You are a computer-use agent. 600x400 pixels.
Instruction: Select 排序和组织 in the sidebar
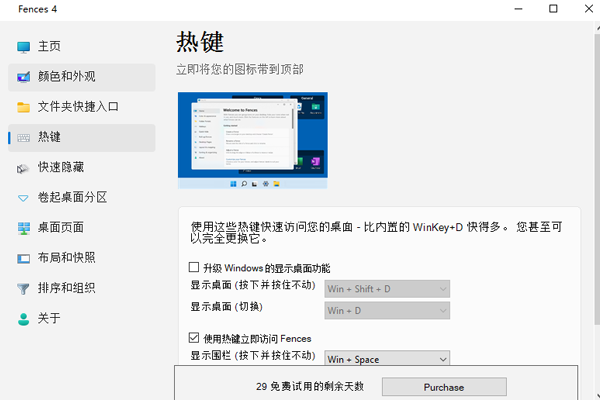82,289
